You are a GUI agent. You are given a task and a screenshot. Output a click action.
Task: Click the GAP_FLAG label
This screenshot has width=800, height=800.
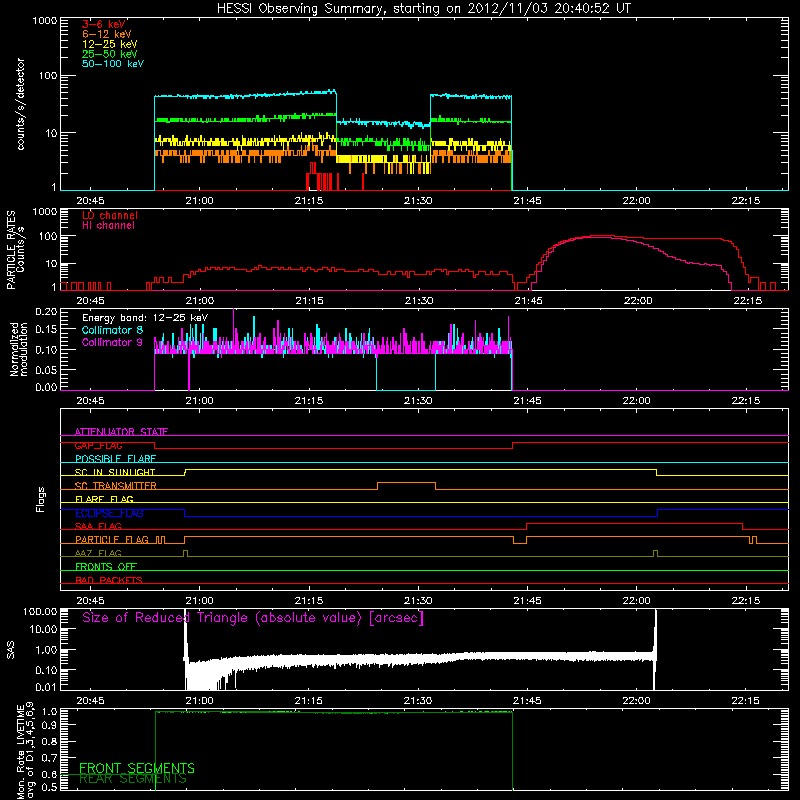pyautogui.click(x=98, y=445)
